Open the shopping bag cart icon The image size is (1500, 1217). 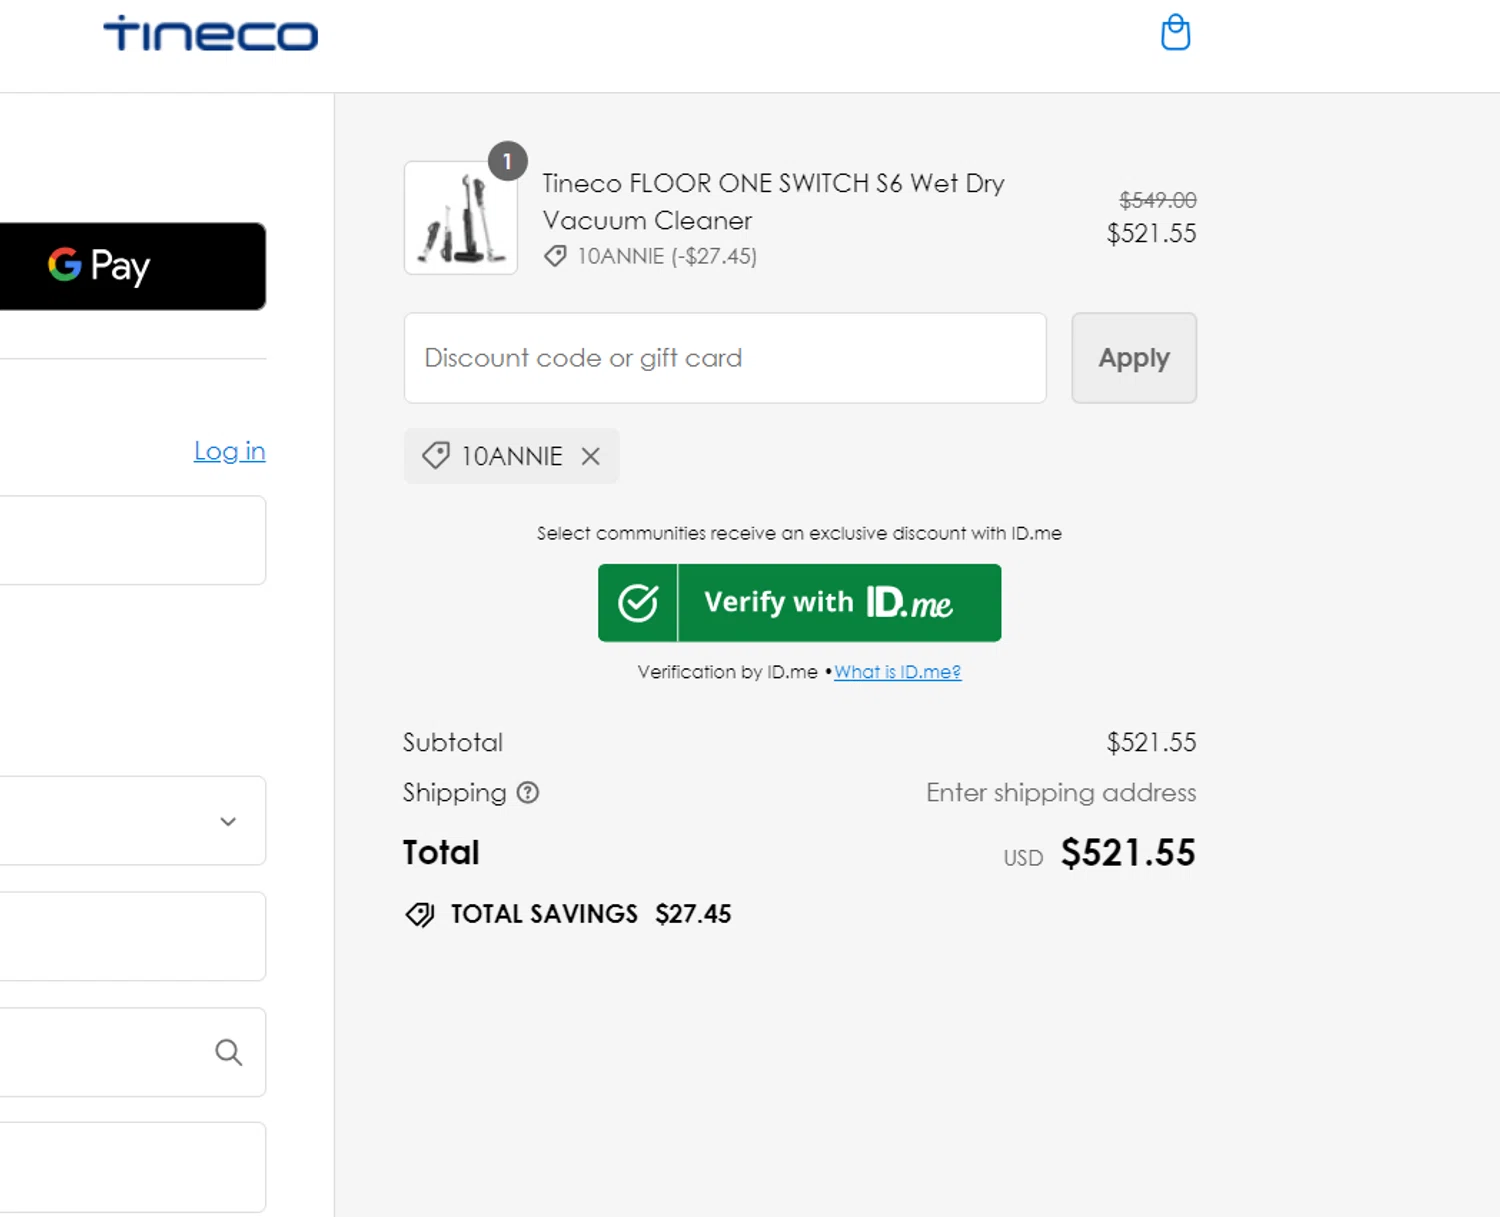click(x=1175, y=32)
